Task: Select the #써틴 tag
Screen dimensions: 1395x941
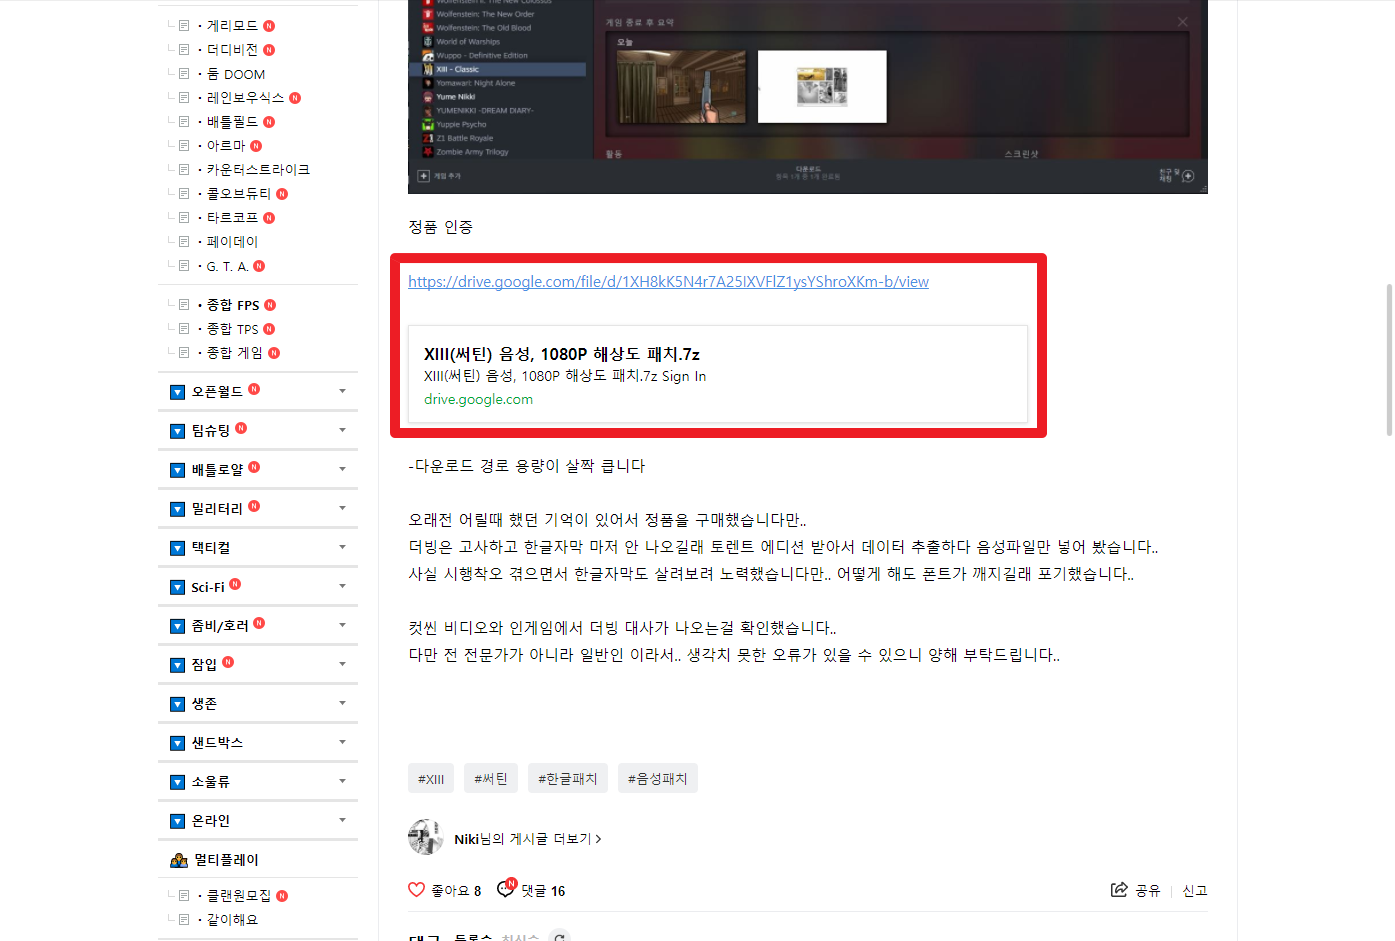Action: pyautogui.click(x=491, y=778)
